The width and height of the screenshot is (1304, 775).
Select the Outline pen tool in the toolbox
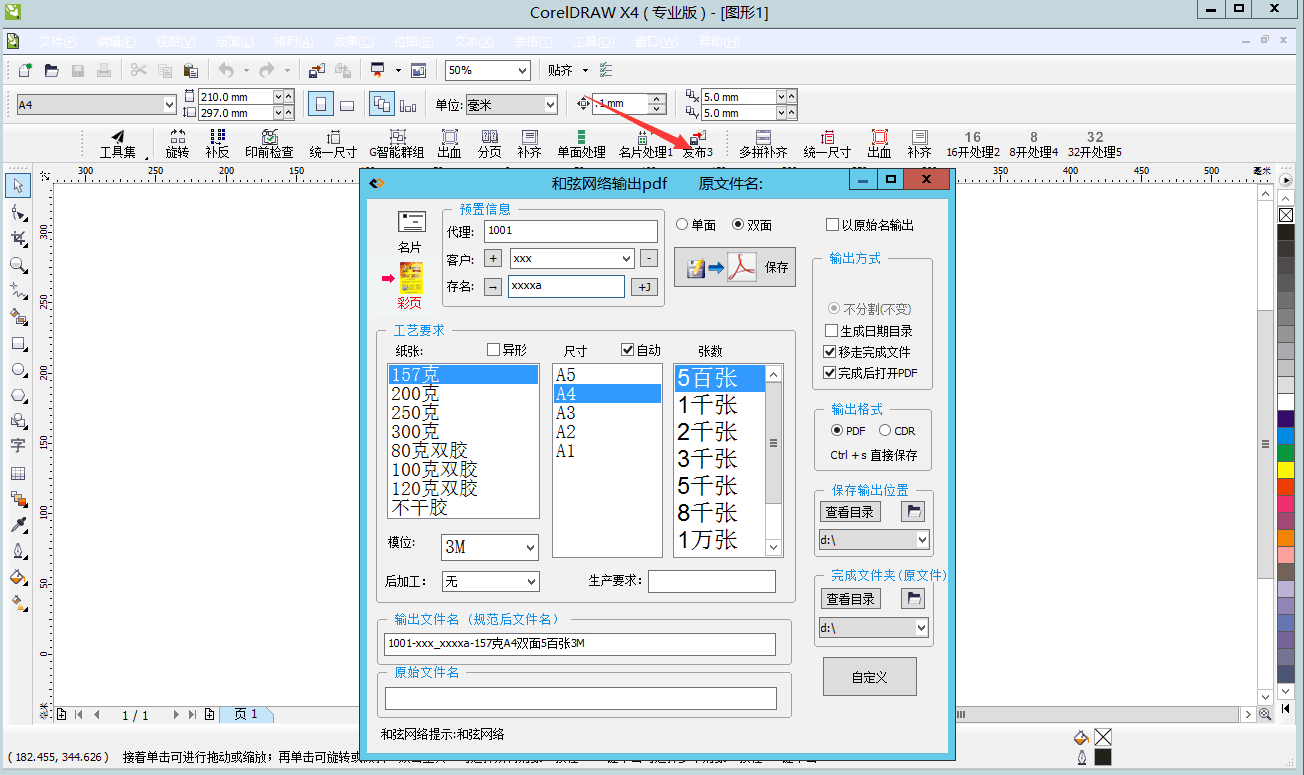point(18,551)
